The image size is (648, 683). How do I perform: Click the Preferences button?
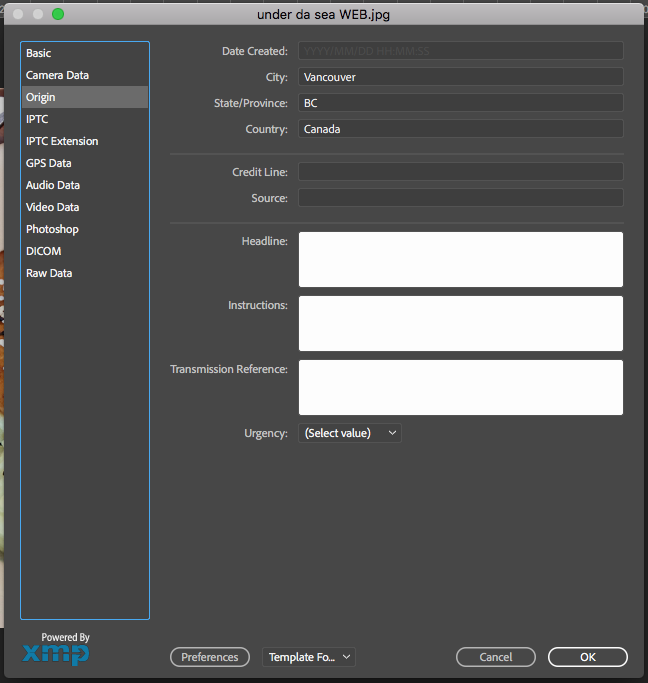[210, 657]
